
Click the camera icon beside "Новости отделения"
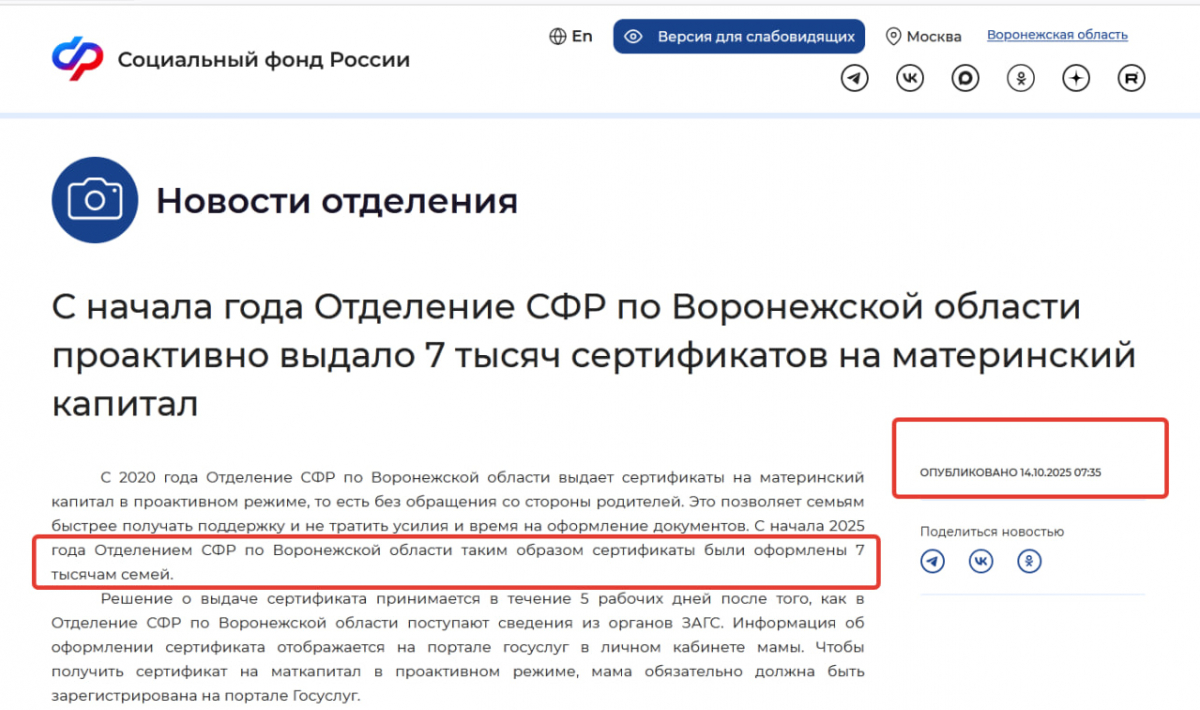95,200
